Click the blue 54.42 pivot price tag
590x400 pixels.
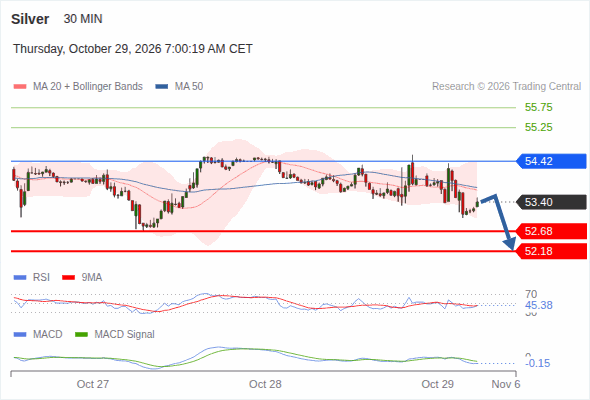(550, 161)
